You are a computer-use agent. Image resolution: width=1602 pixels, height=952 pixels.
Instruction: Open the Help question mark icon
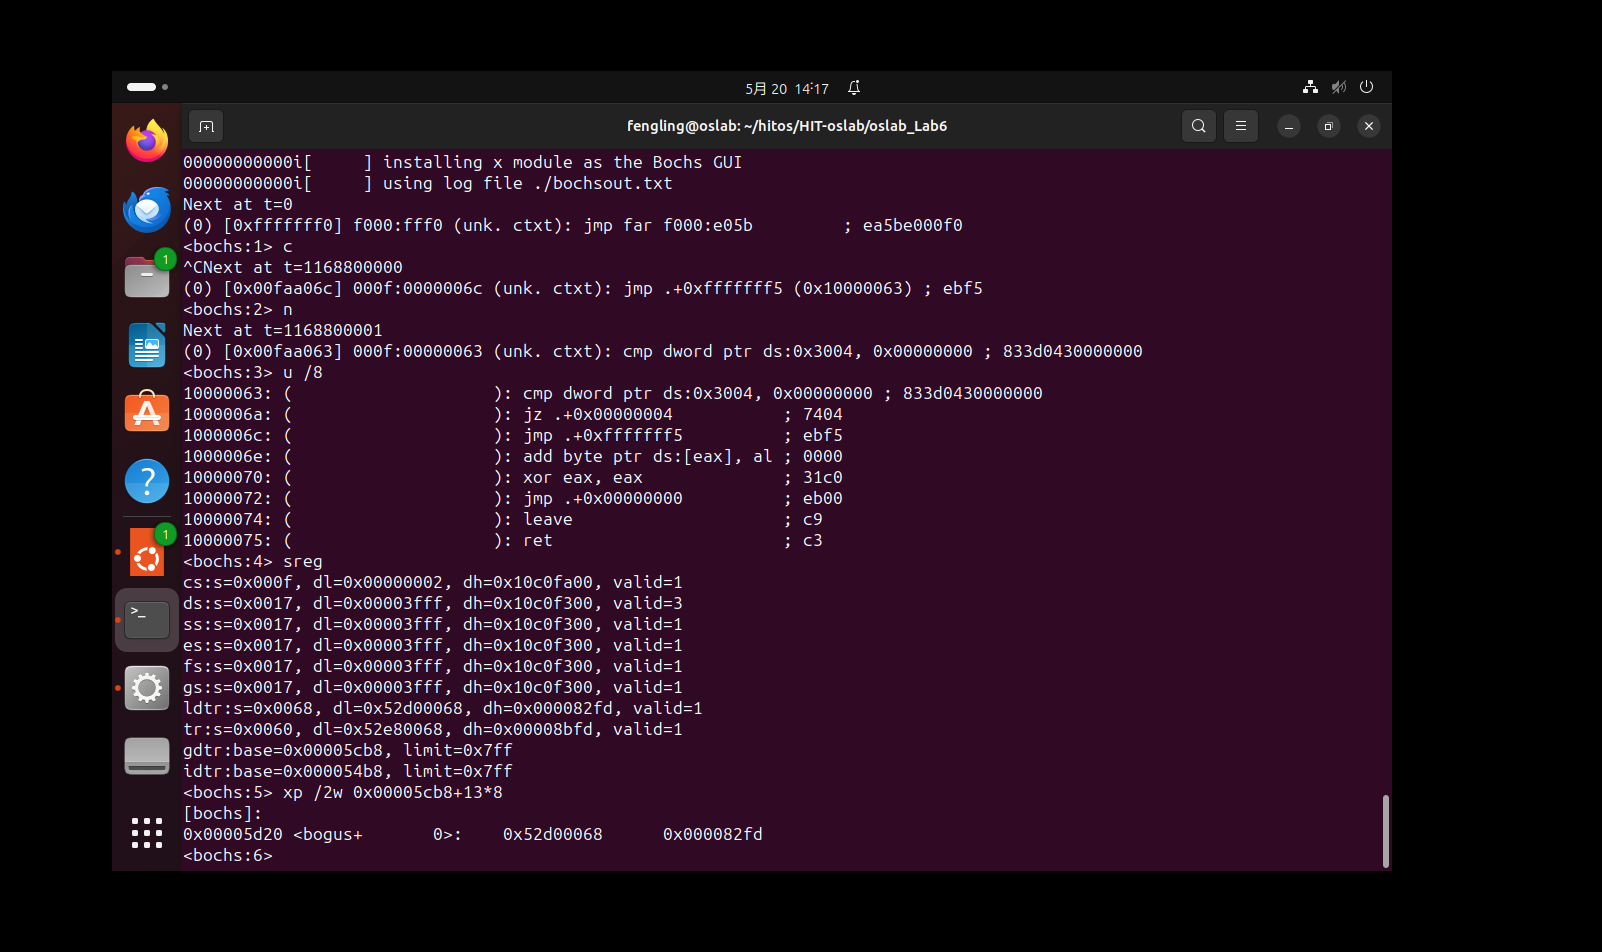(147, 481)
